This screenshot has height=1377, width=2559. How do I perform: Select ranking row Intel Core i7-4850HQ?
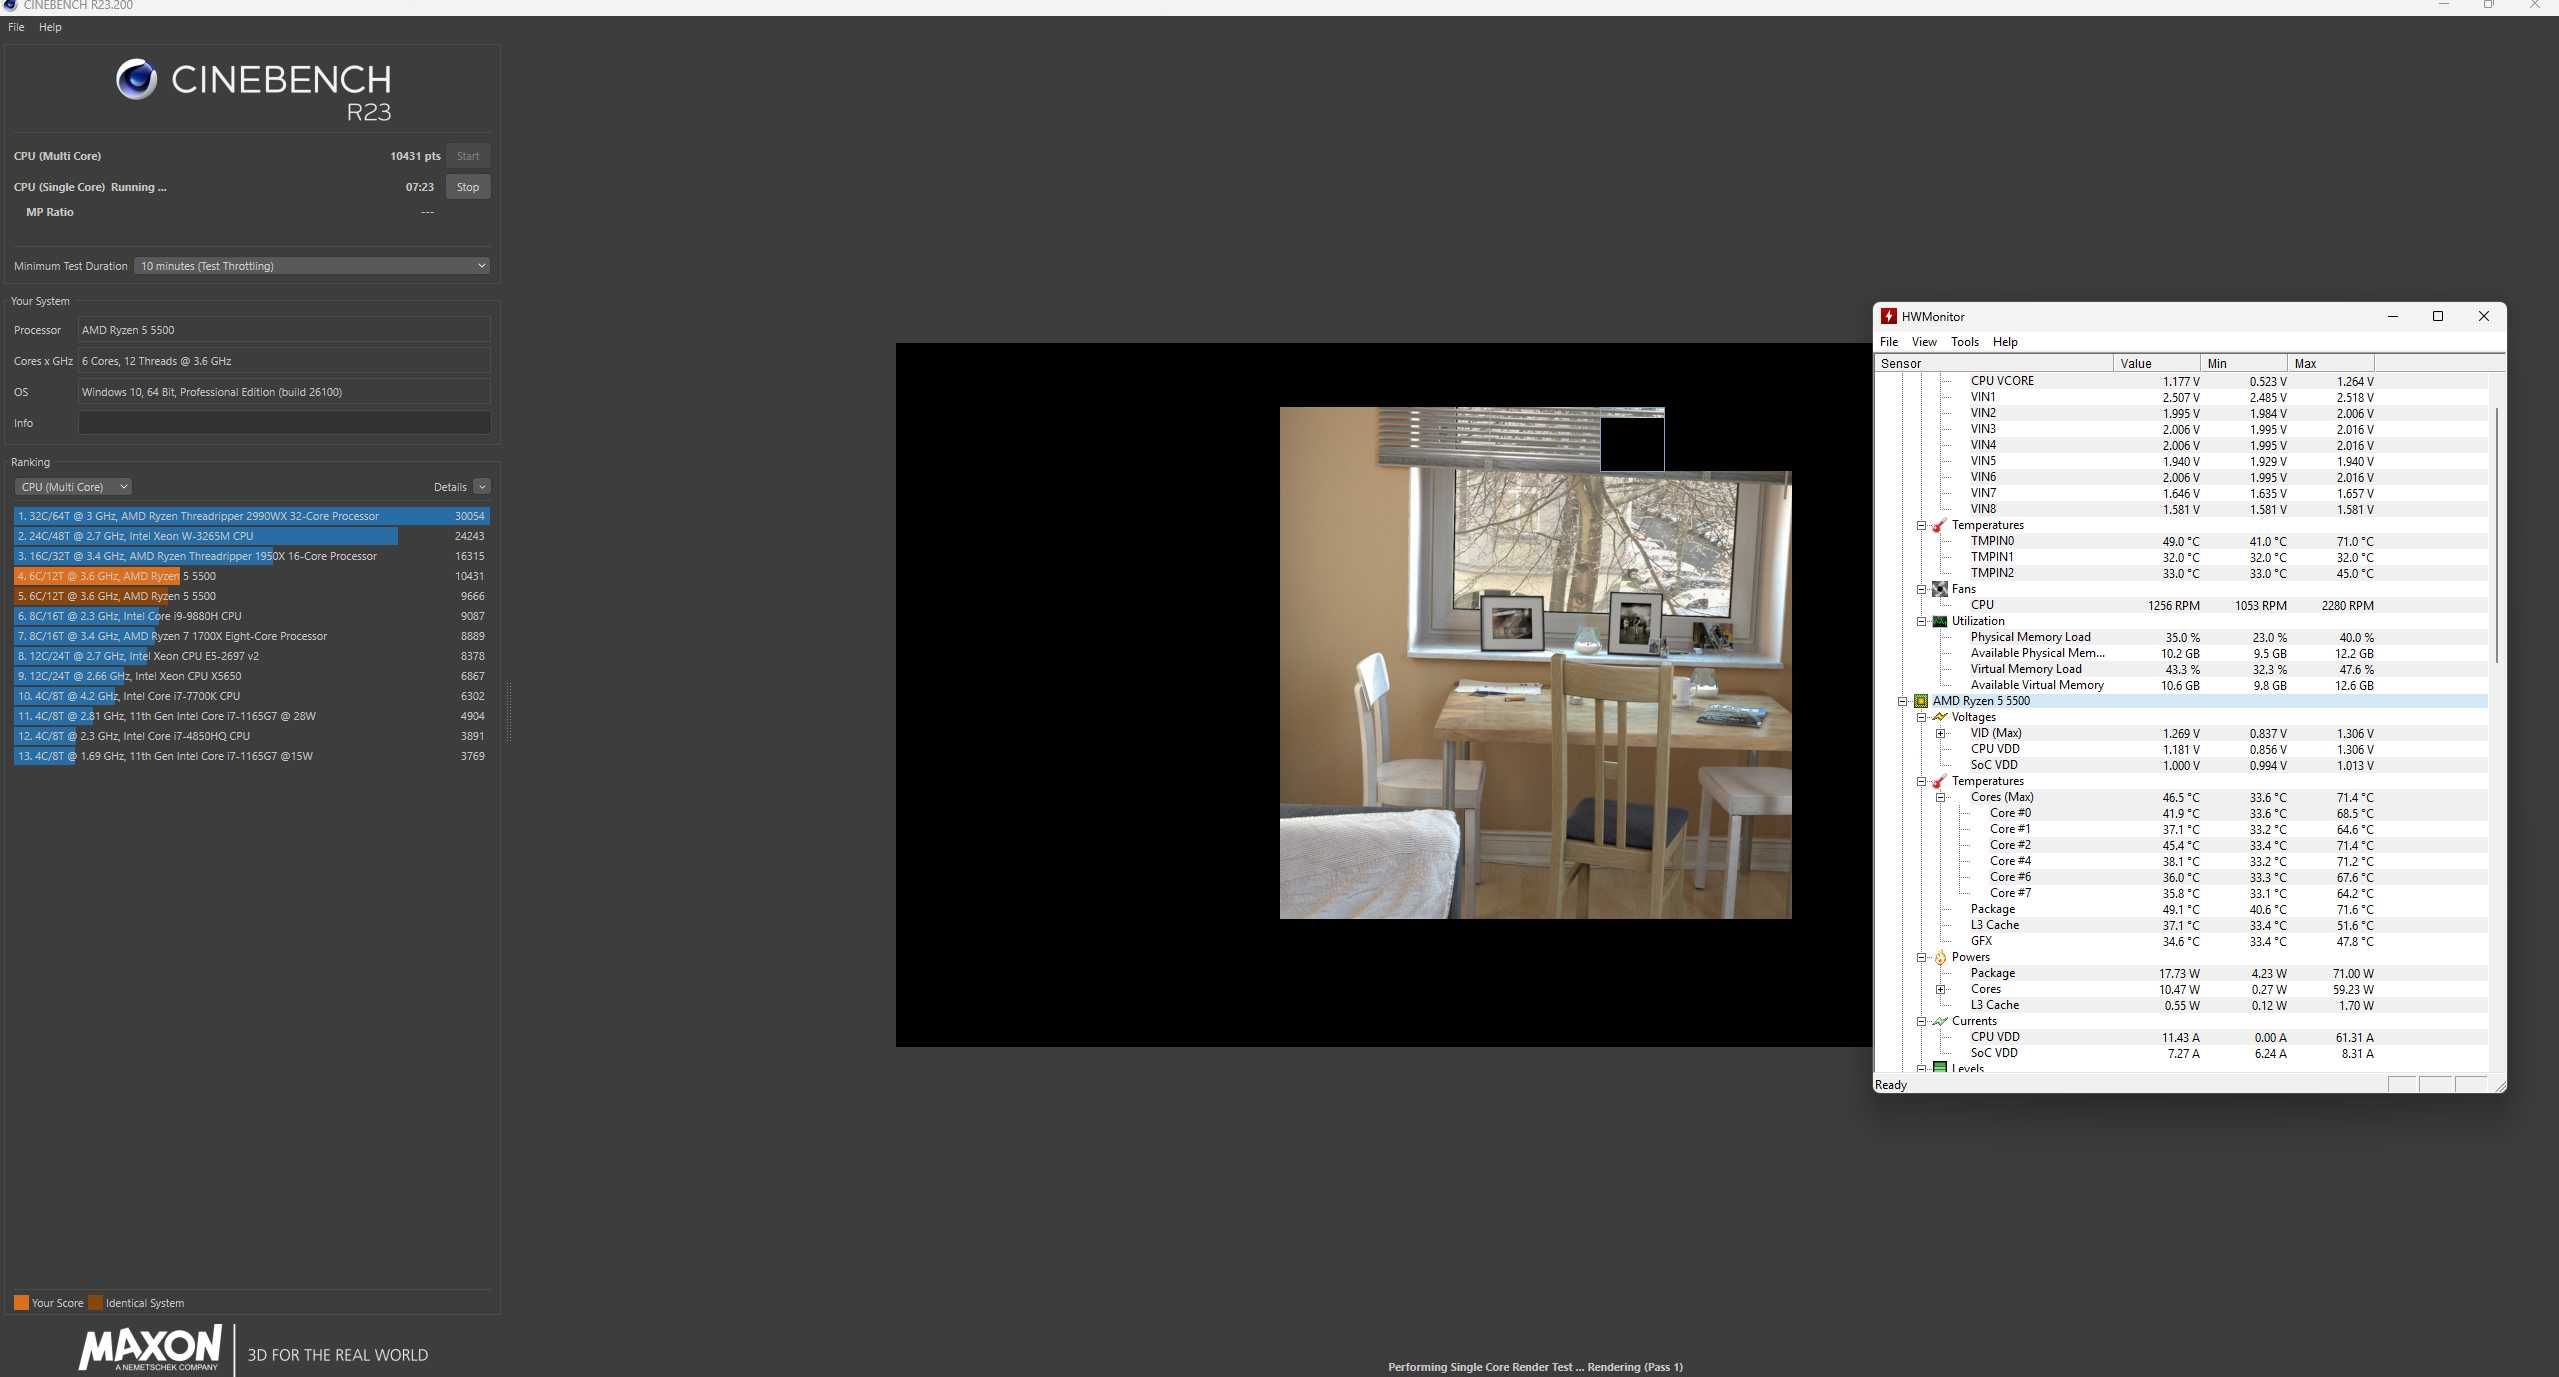[x=251, y=736]
